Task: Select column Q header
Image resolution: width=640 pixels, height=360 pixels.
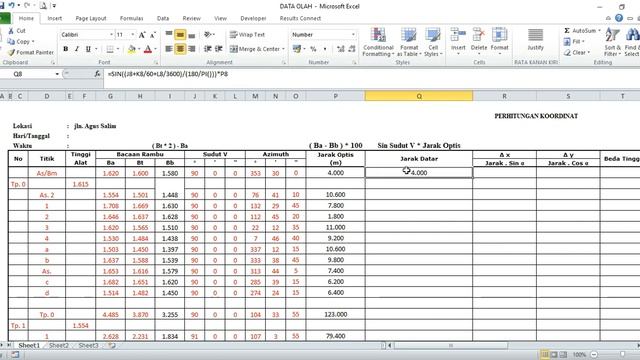Action: pyautogui.click(x=419, y=96)
